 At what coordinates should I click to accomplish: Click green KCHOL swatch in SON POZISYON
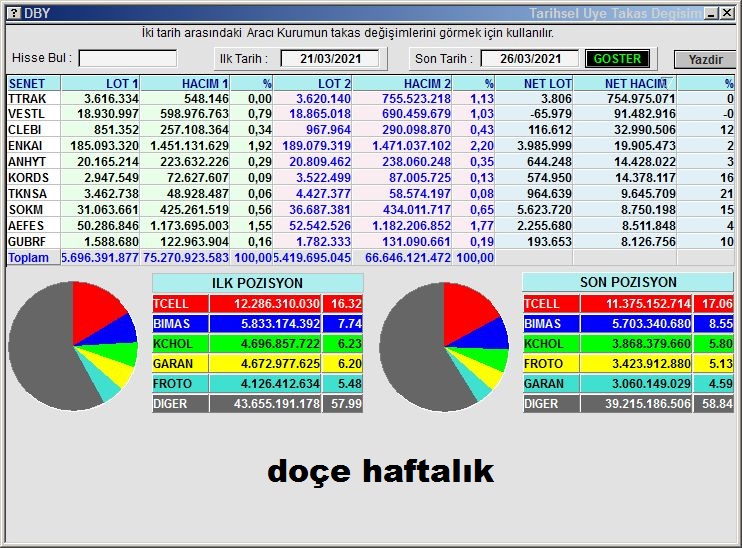pos(551,344)
